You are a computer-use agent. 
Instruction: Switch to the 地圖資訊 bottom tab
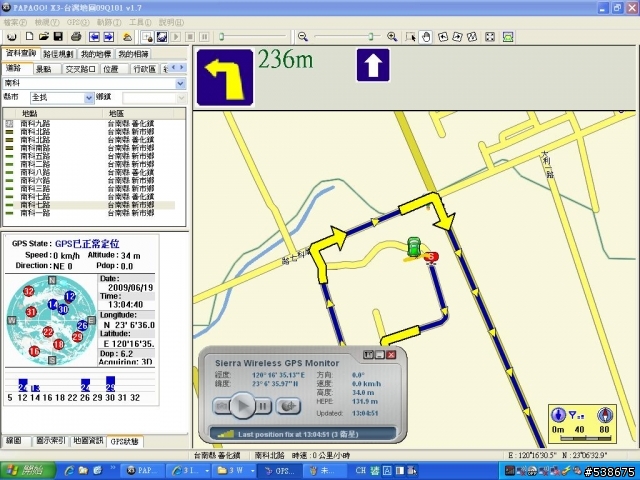[88, 441]
